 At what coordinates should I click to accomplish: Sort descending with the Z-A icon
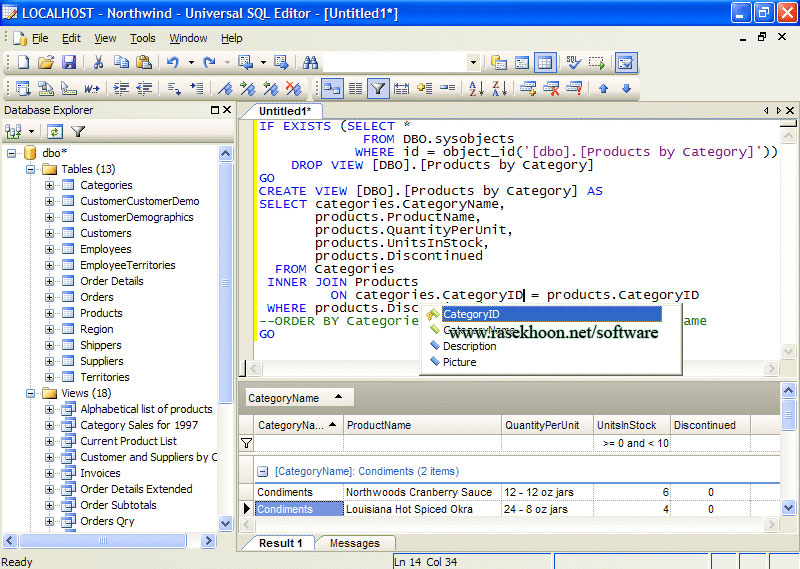pyautogui.click(x=499, y=88)
